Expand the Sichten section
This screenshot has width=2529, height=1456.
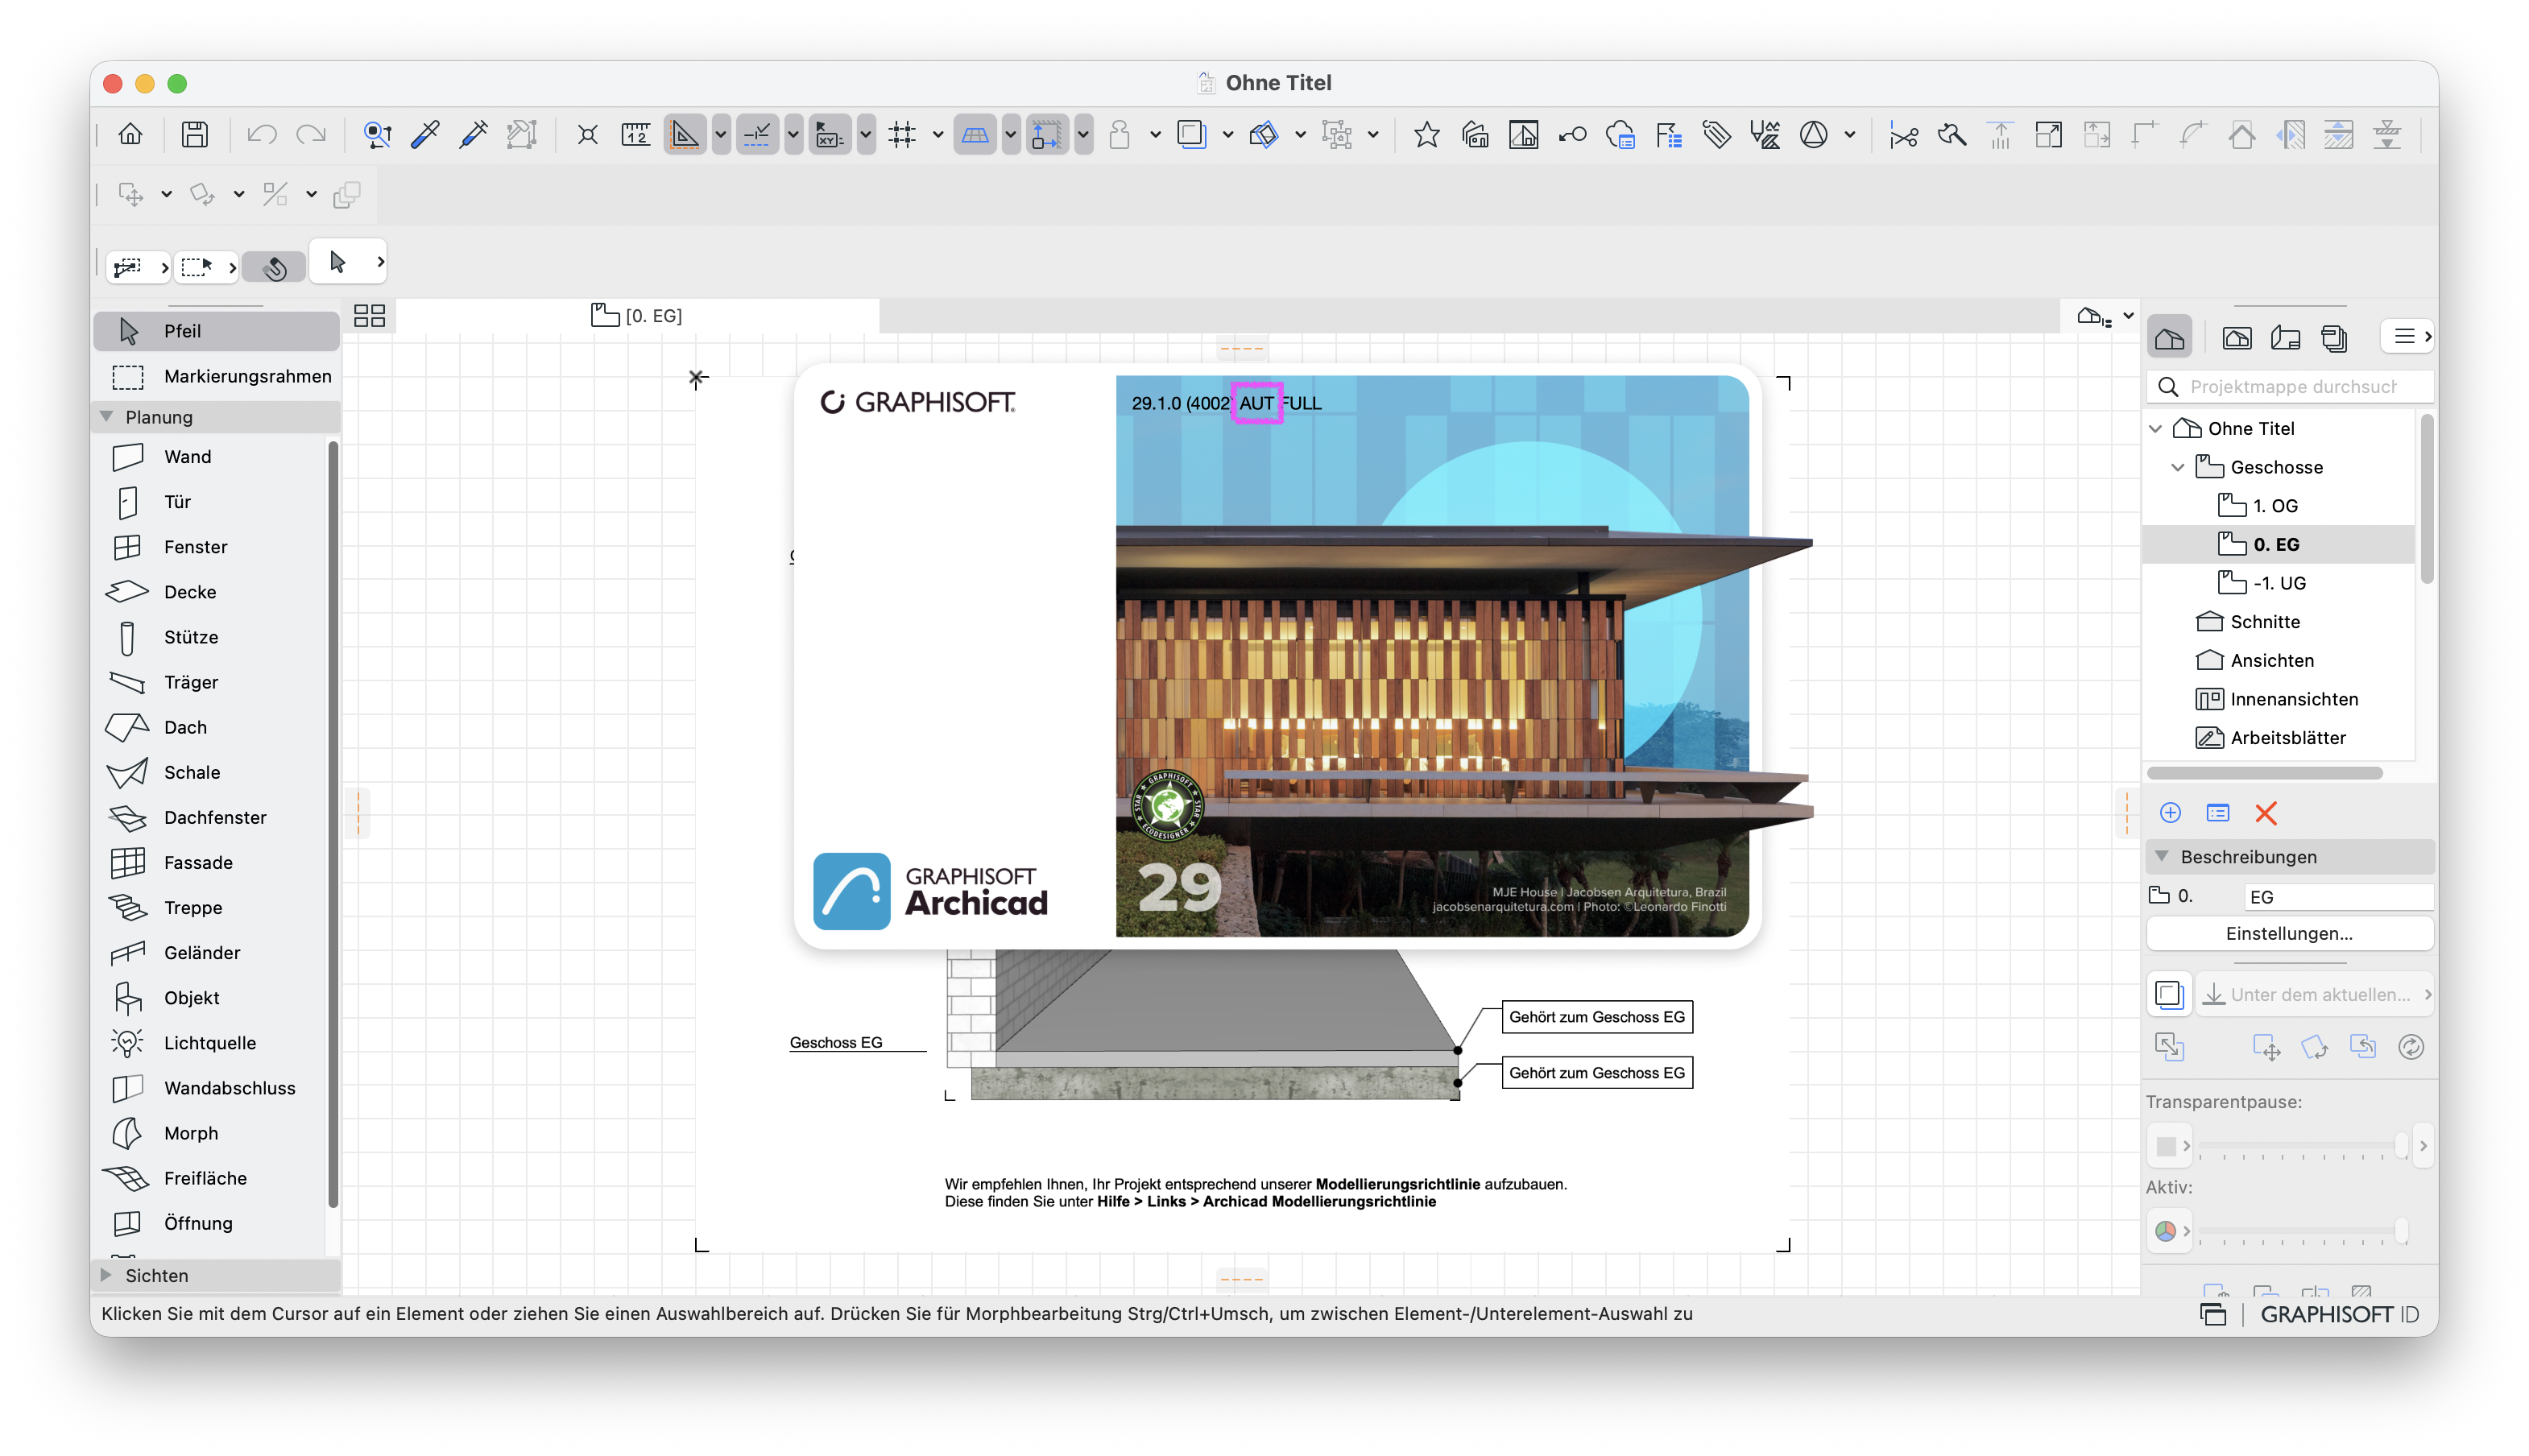click(106, 1274)
